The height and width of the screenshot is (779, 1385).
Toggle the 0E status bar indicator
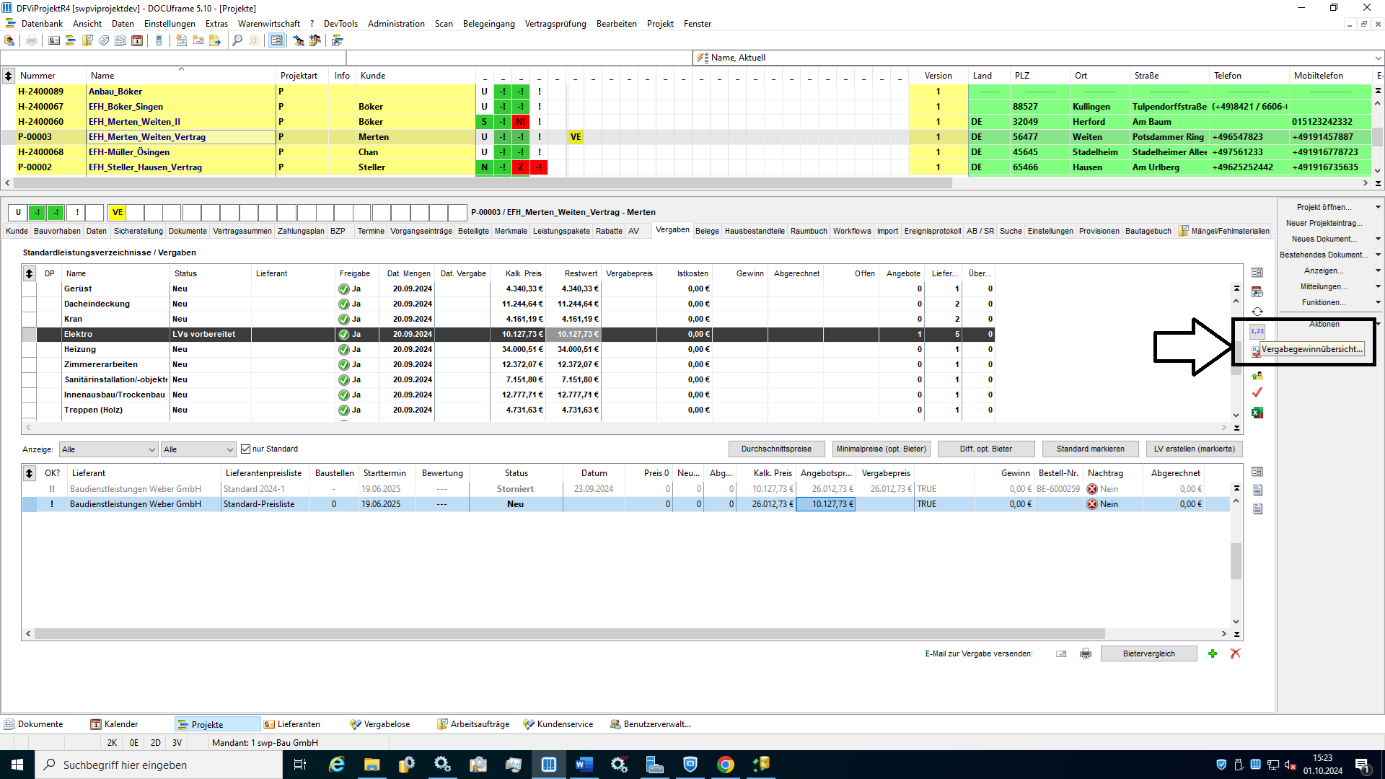click(134, 743)
